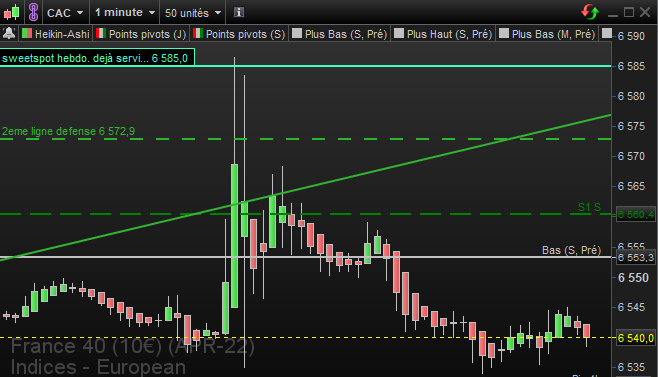Click the 6 553,3 price tag
The height and width of the screenshot is (377, 658).
tap(635, 257)
